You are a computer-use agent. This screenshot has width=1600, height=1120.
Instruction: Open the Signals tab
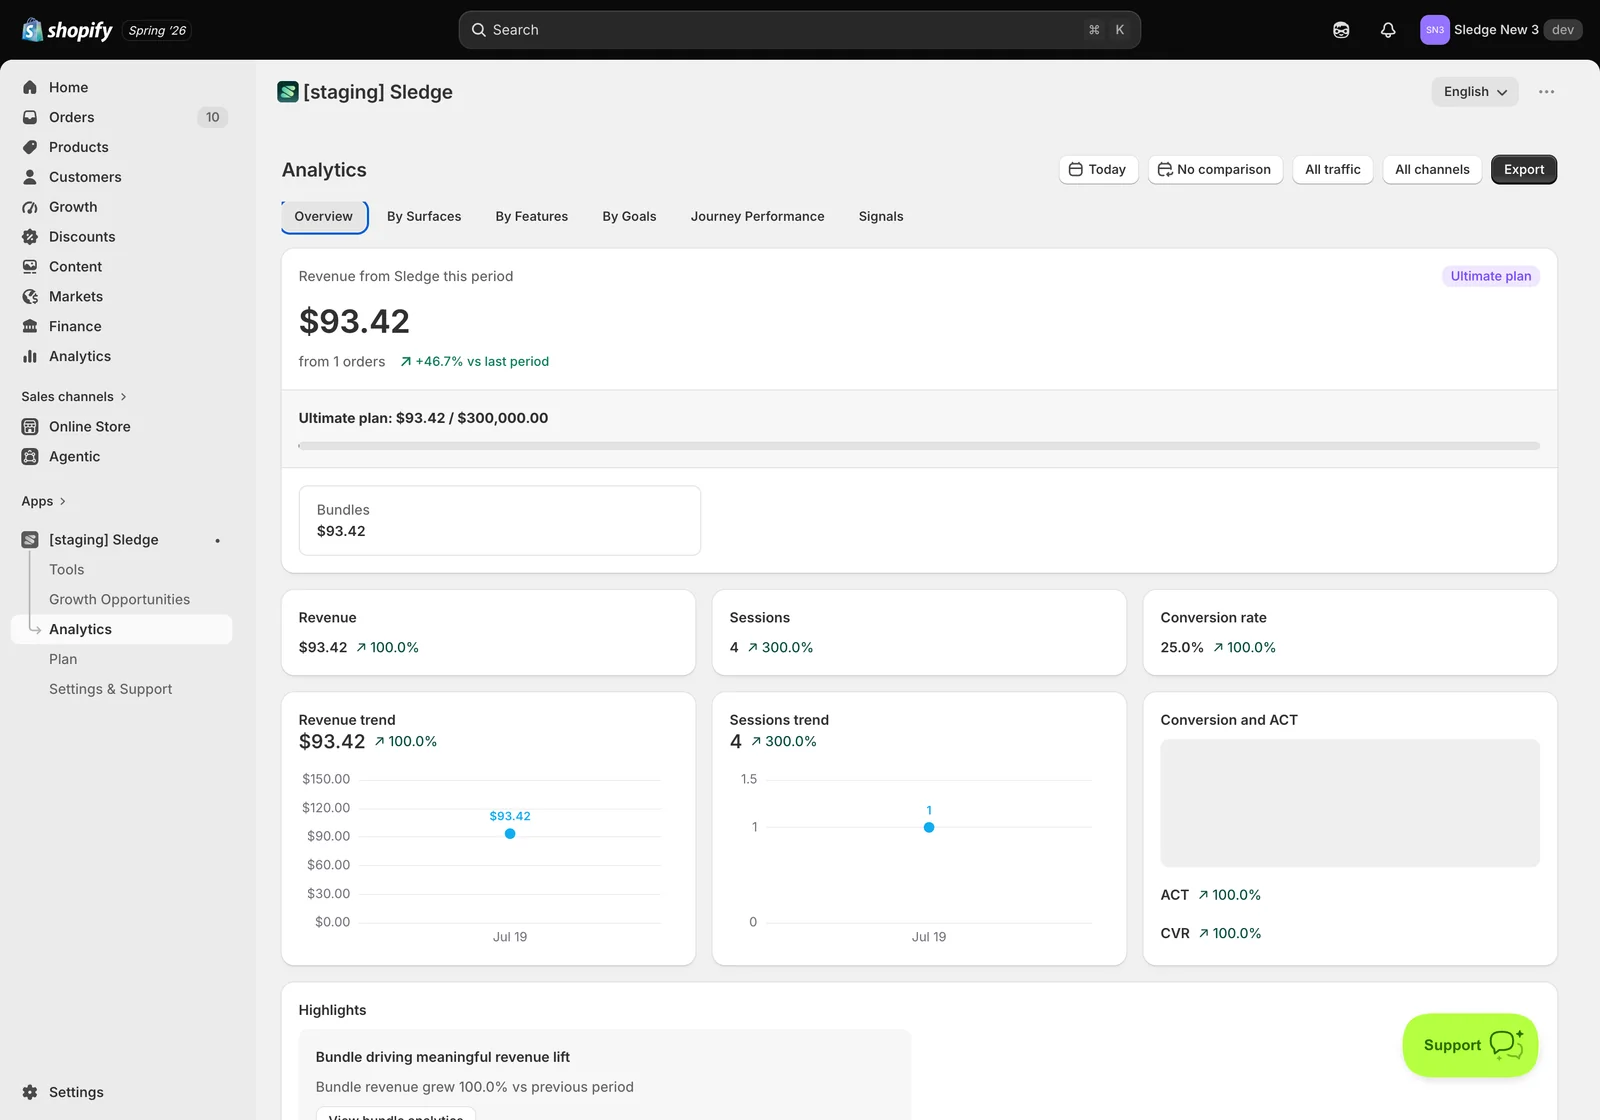(881, 217)
